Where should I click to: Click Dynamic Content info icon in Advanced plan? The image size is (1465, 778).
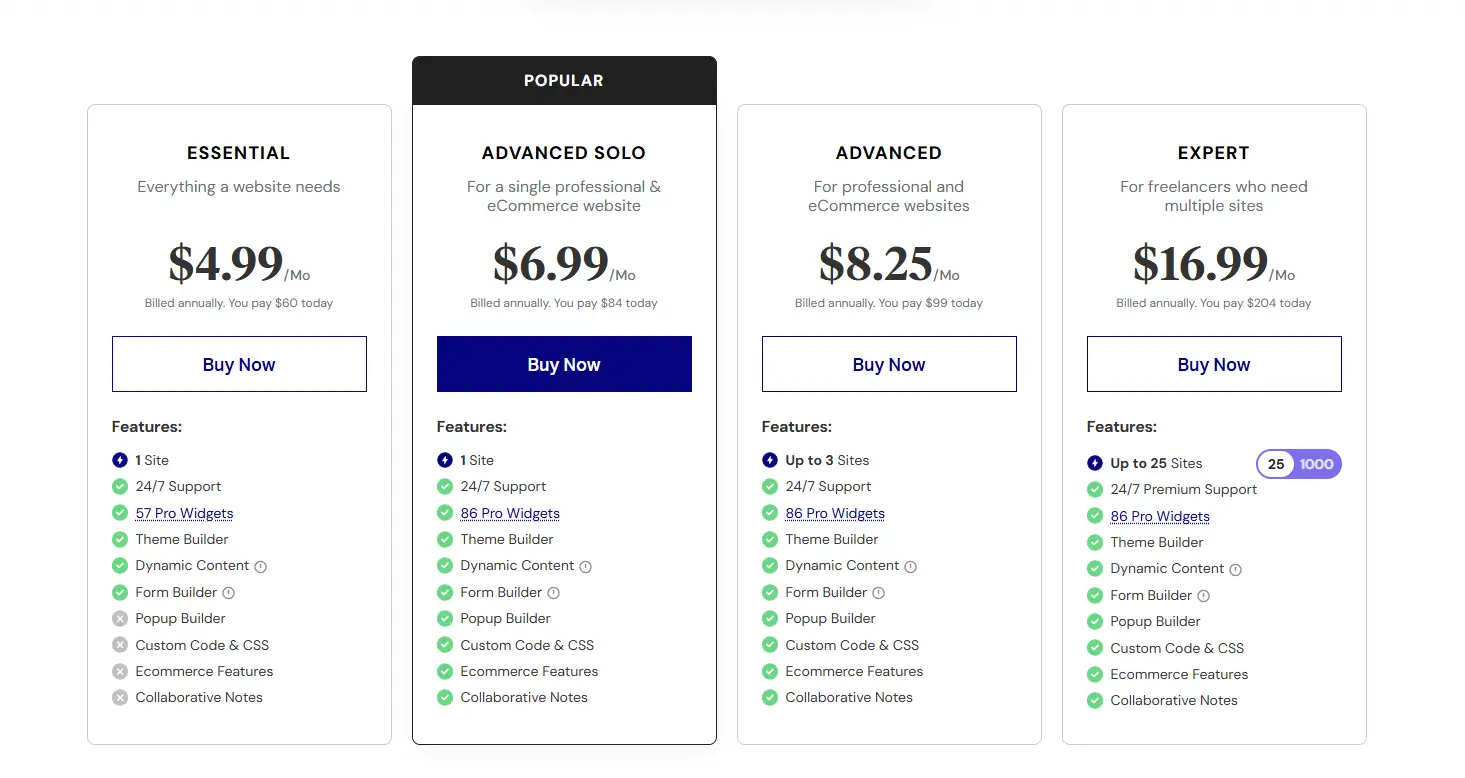coord(911,566)
